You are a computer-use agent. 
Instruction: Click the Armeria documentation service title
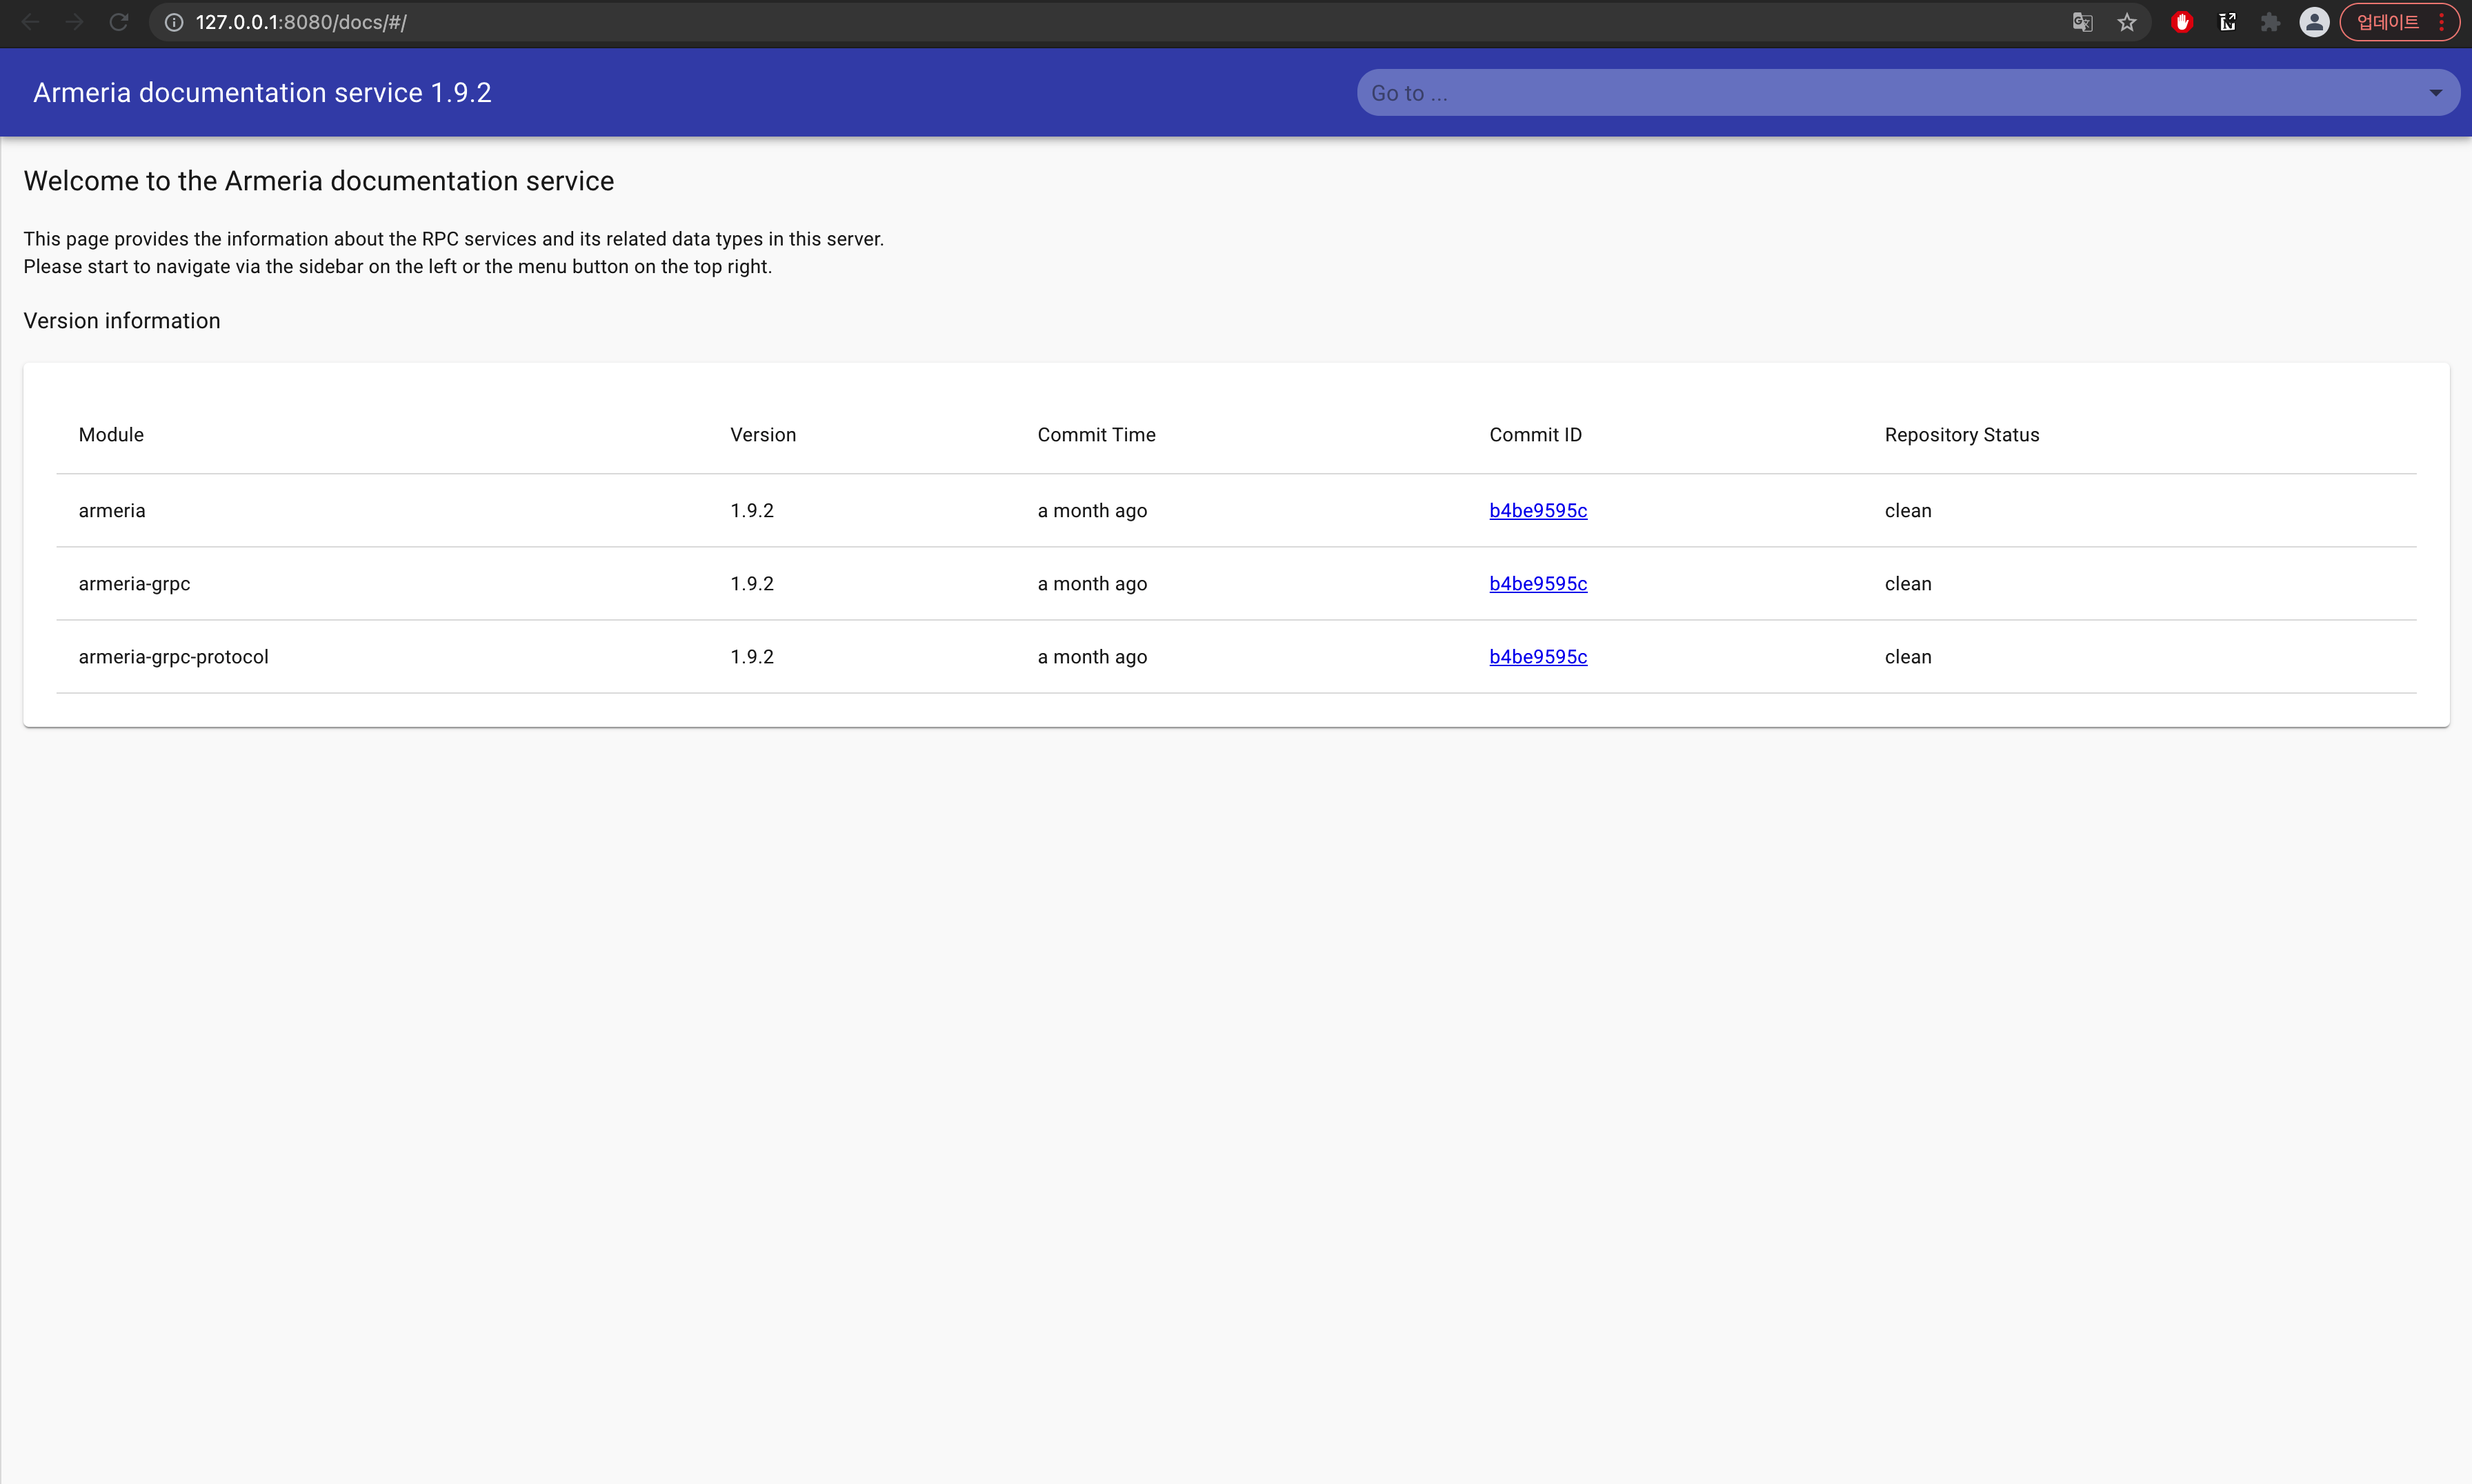pos(262,93)
